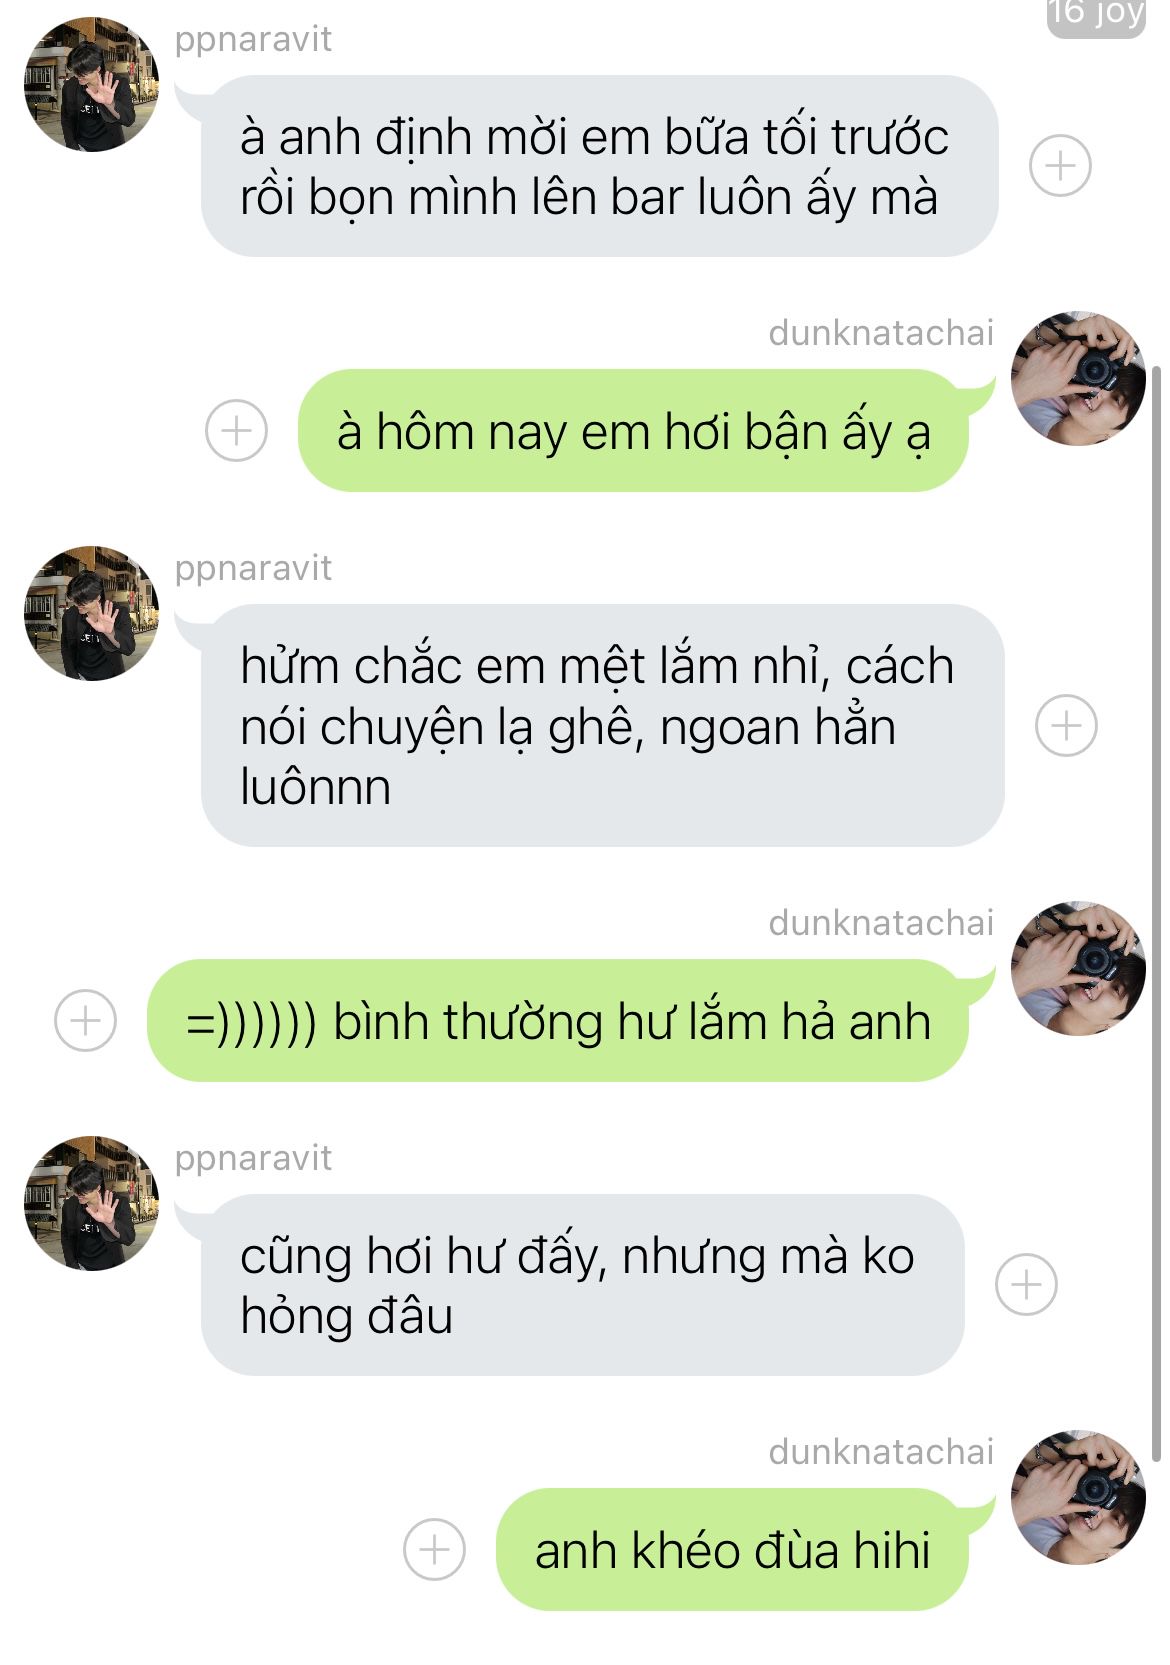Tap plus icon beside 'hừm chắc em mệt' message
The width and height of the screenshot is (1170, 1665).
tap(1066, 725)
